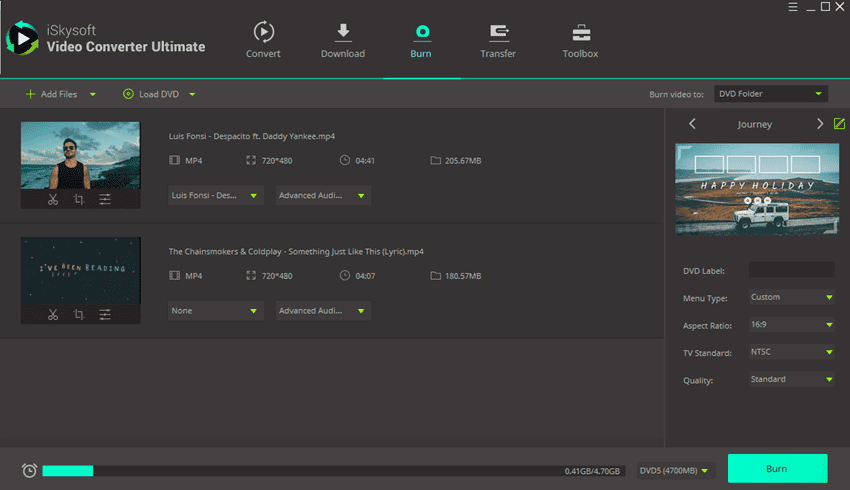
Task: Click the DVD Label text field
Action: click(791, 270)
